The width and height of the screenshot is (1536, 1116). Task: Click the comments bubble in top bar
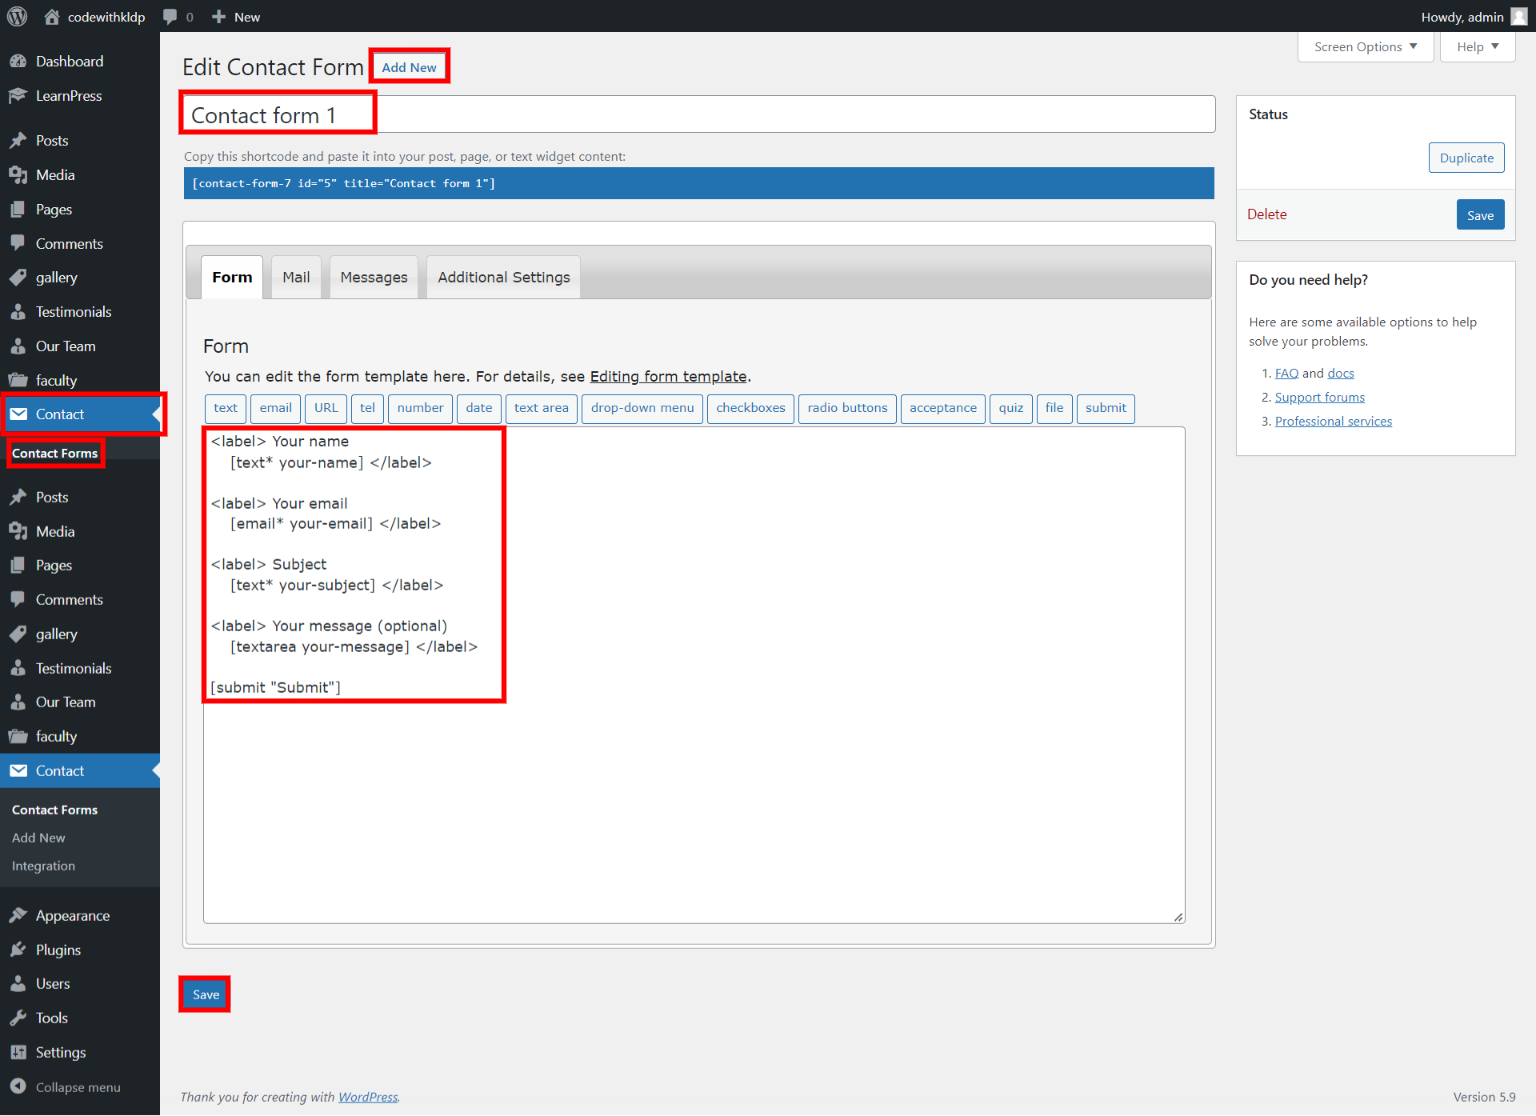171,17
